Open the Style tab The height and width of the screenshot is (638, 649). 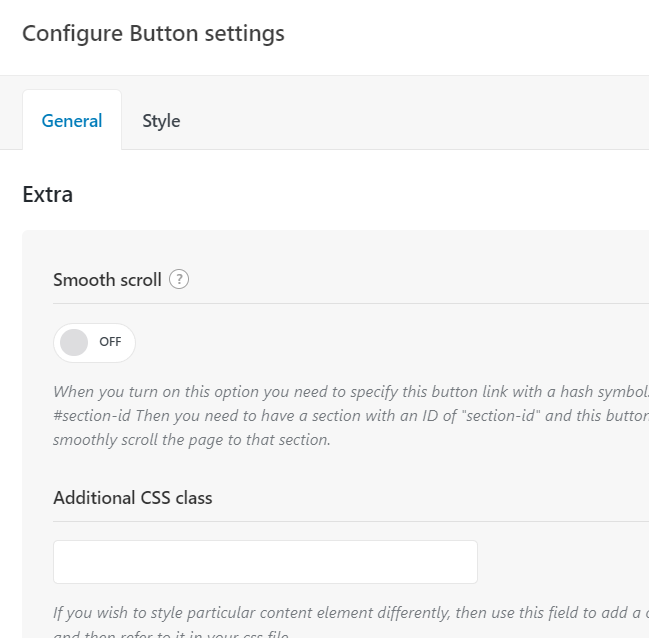pyautogui.click(x=161, y=121)
